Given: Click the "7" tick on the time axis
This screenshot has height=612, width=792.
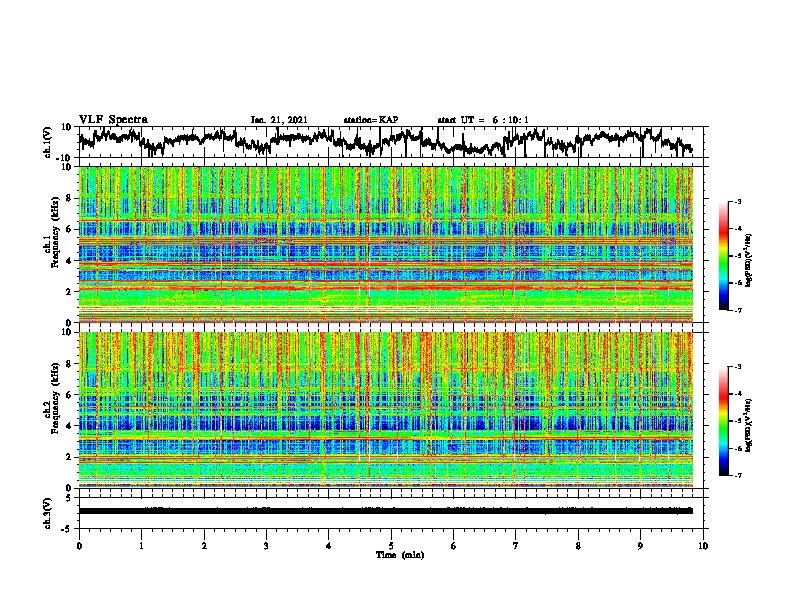Looking at the screenshot, I should [516, 546].
